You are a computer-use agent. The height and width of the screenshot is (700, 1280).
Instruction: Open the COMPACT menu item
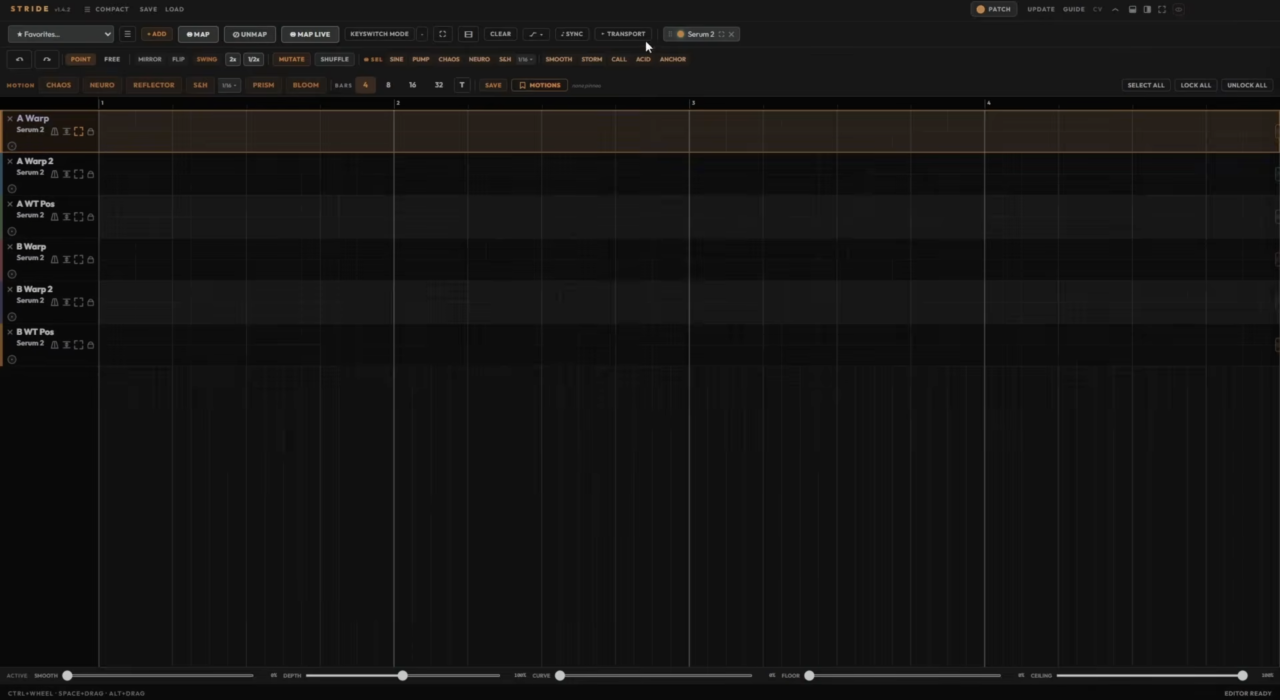[106, 9]
